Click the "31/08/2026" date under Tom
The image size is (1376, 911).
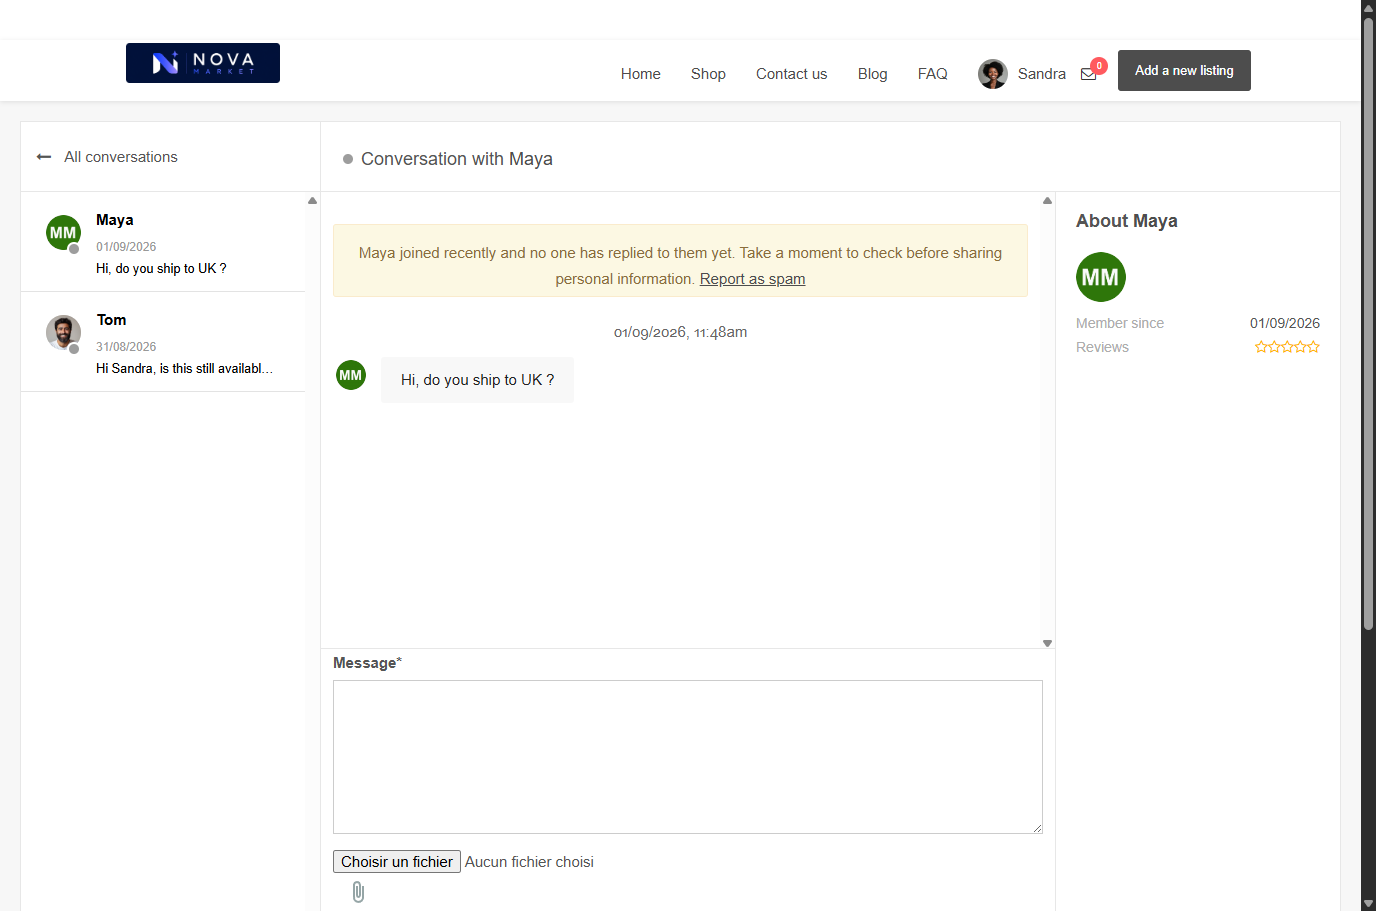[x=126, y=347]
